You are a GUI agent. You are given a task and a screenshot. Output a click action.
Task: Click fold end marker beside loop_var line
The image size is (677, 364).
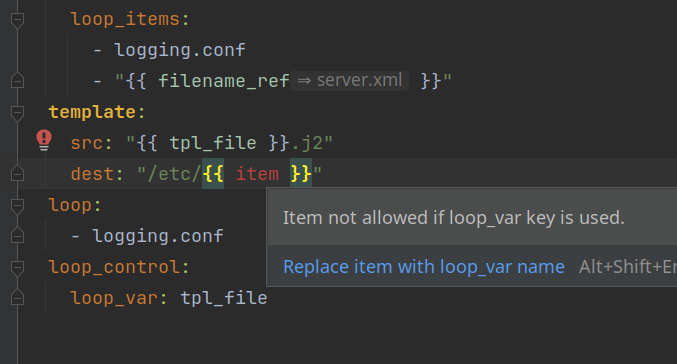pos(17,298)
